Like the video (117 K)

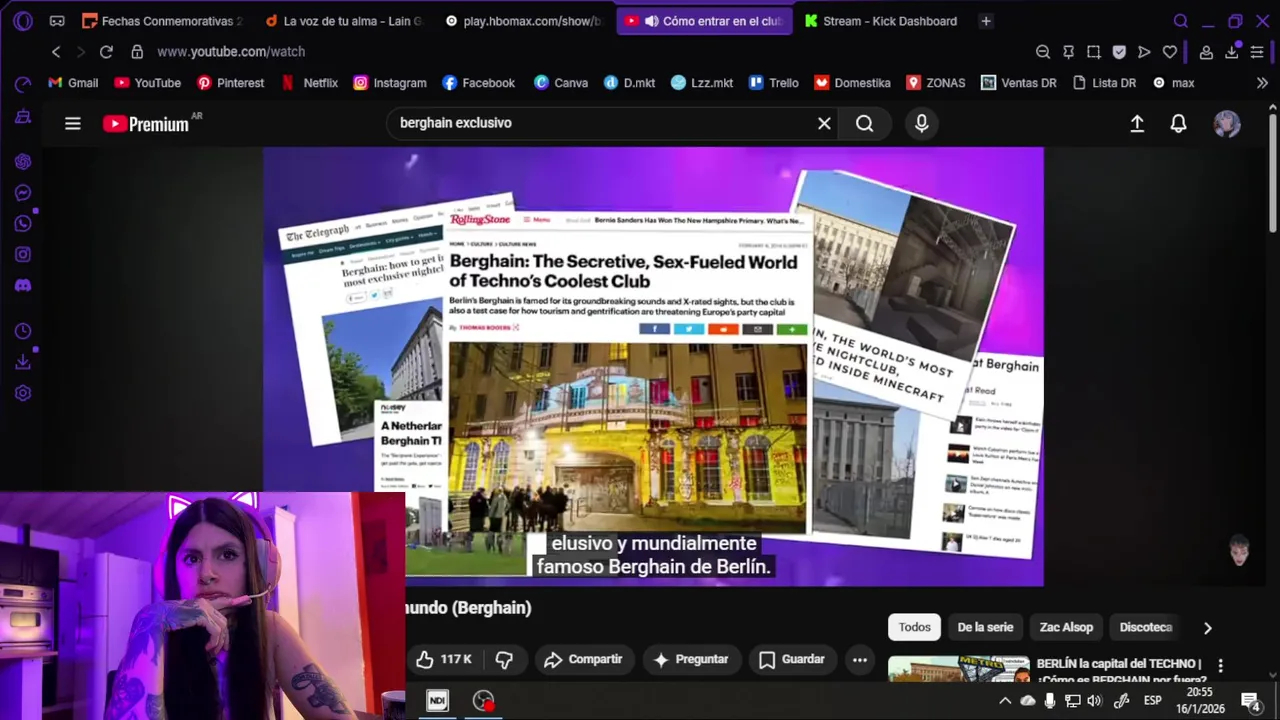445,659
